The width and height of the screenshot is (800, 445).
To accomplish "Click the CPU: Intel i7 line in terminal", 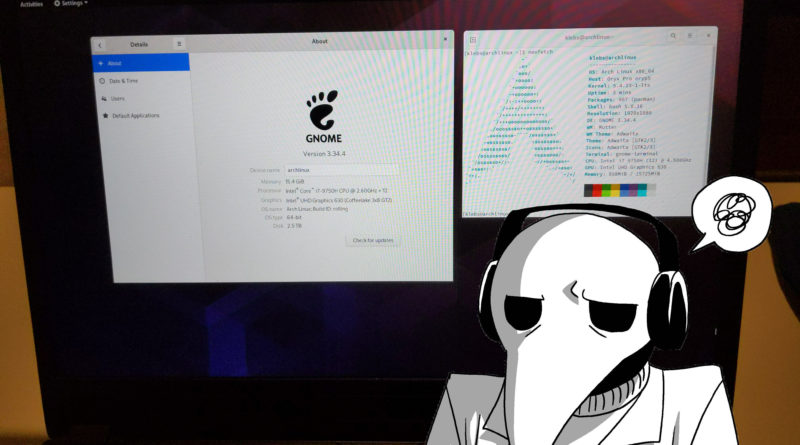I will tap(638, 160).
